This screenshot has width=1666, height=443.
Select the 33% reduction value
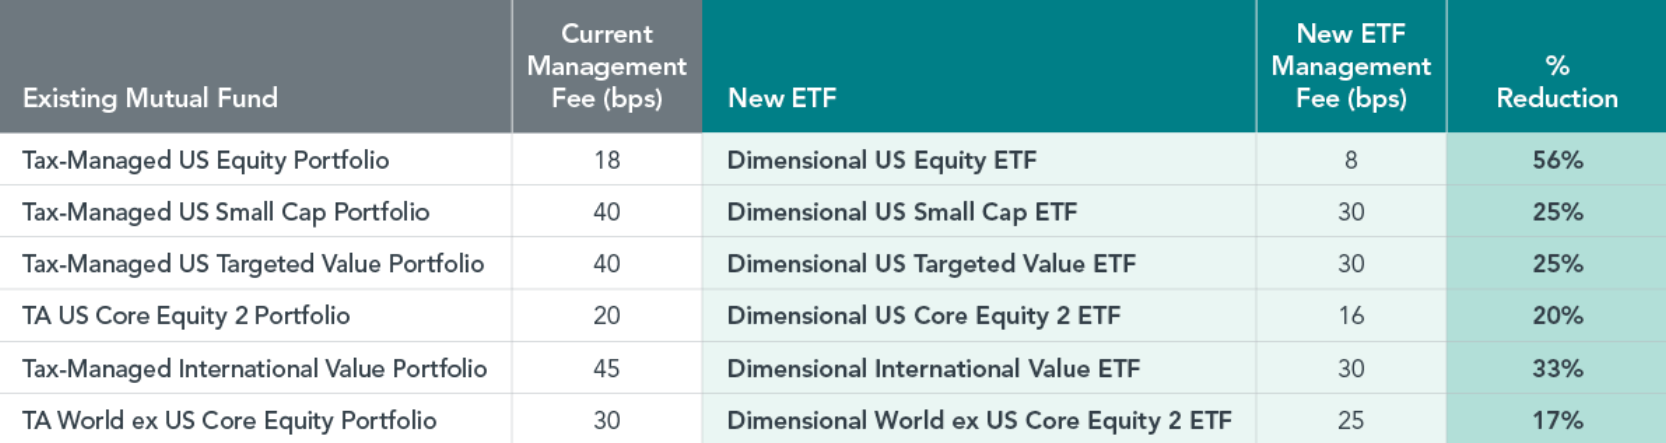[x=1557, y=369]
